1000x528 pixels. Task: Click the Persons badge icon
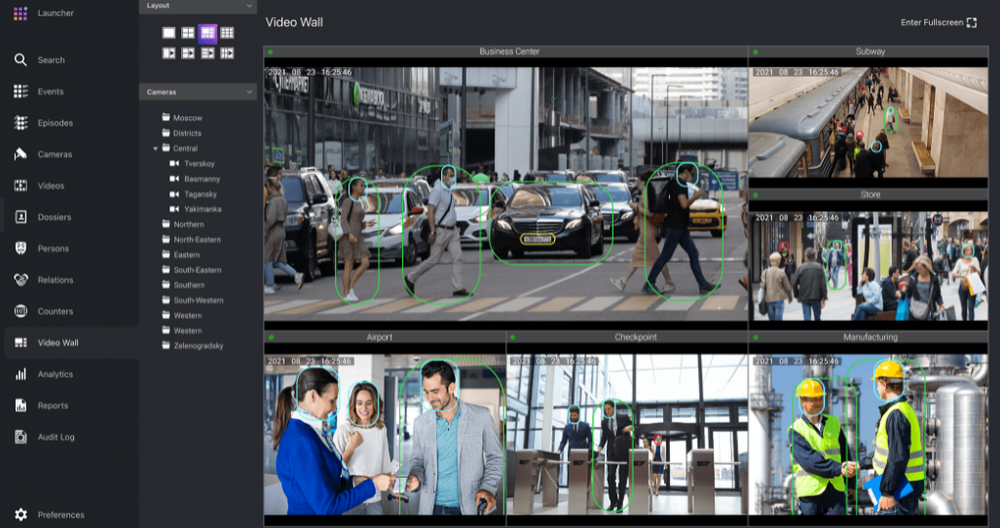[20, 248]
